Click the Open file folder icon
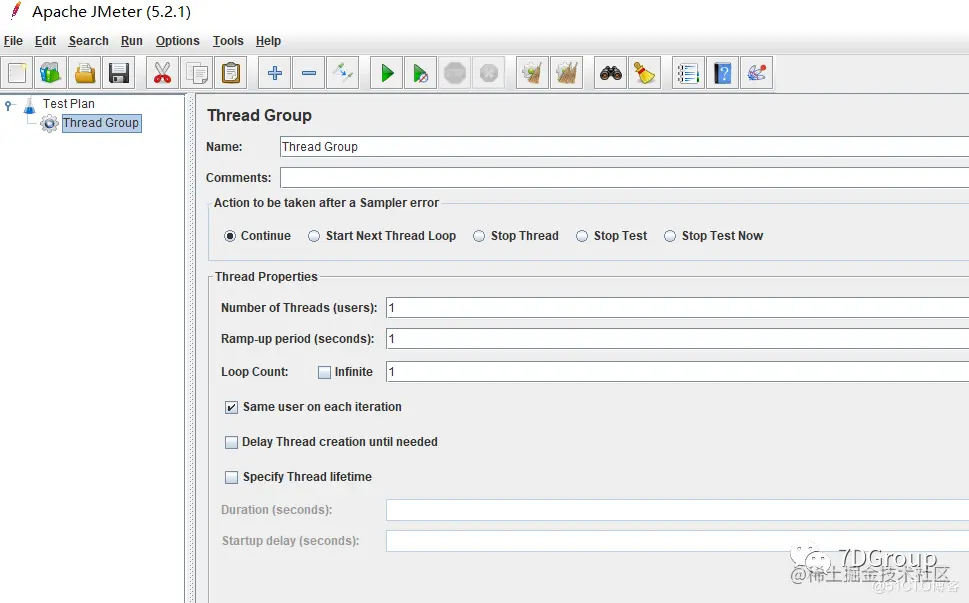969x603 pixels. (85, 73)
